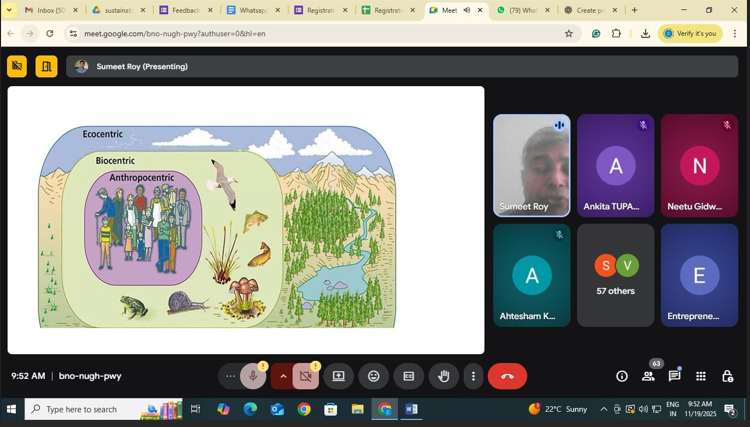750x427 pixels.
Task: Open the activities grid icon
Action: point(701,377)
